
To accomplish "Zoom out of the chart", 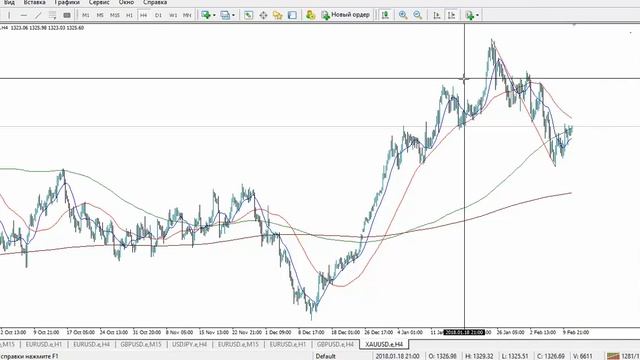I will pos(418,15).
